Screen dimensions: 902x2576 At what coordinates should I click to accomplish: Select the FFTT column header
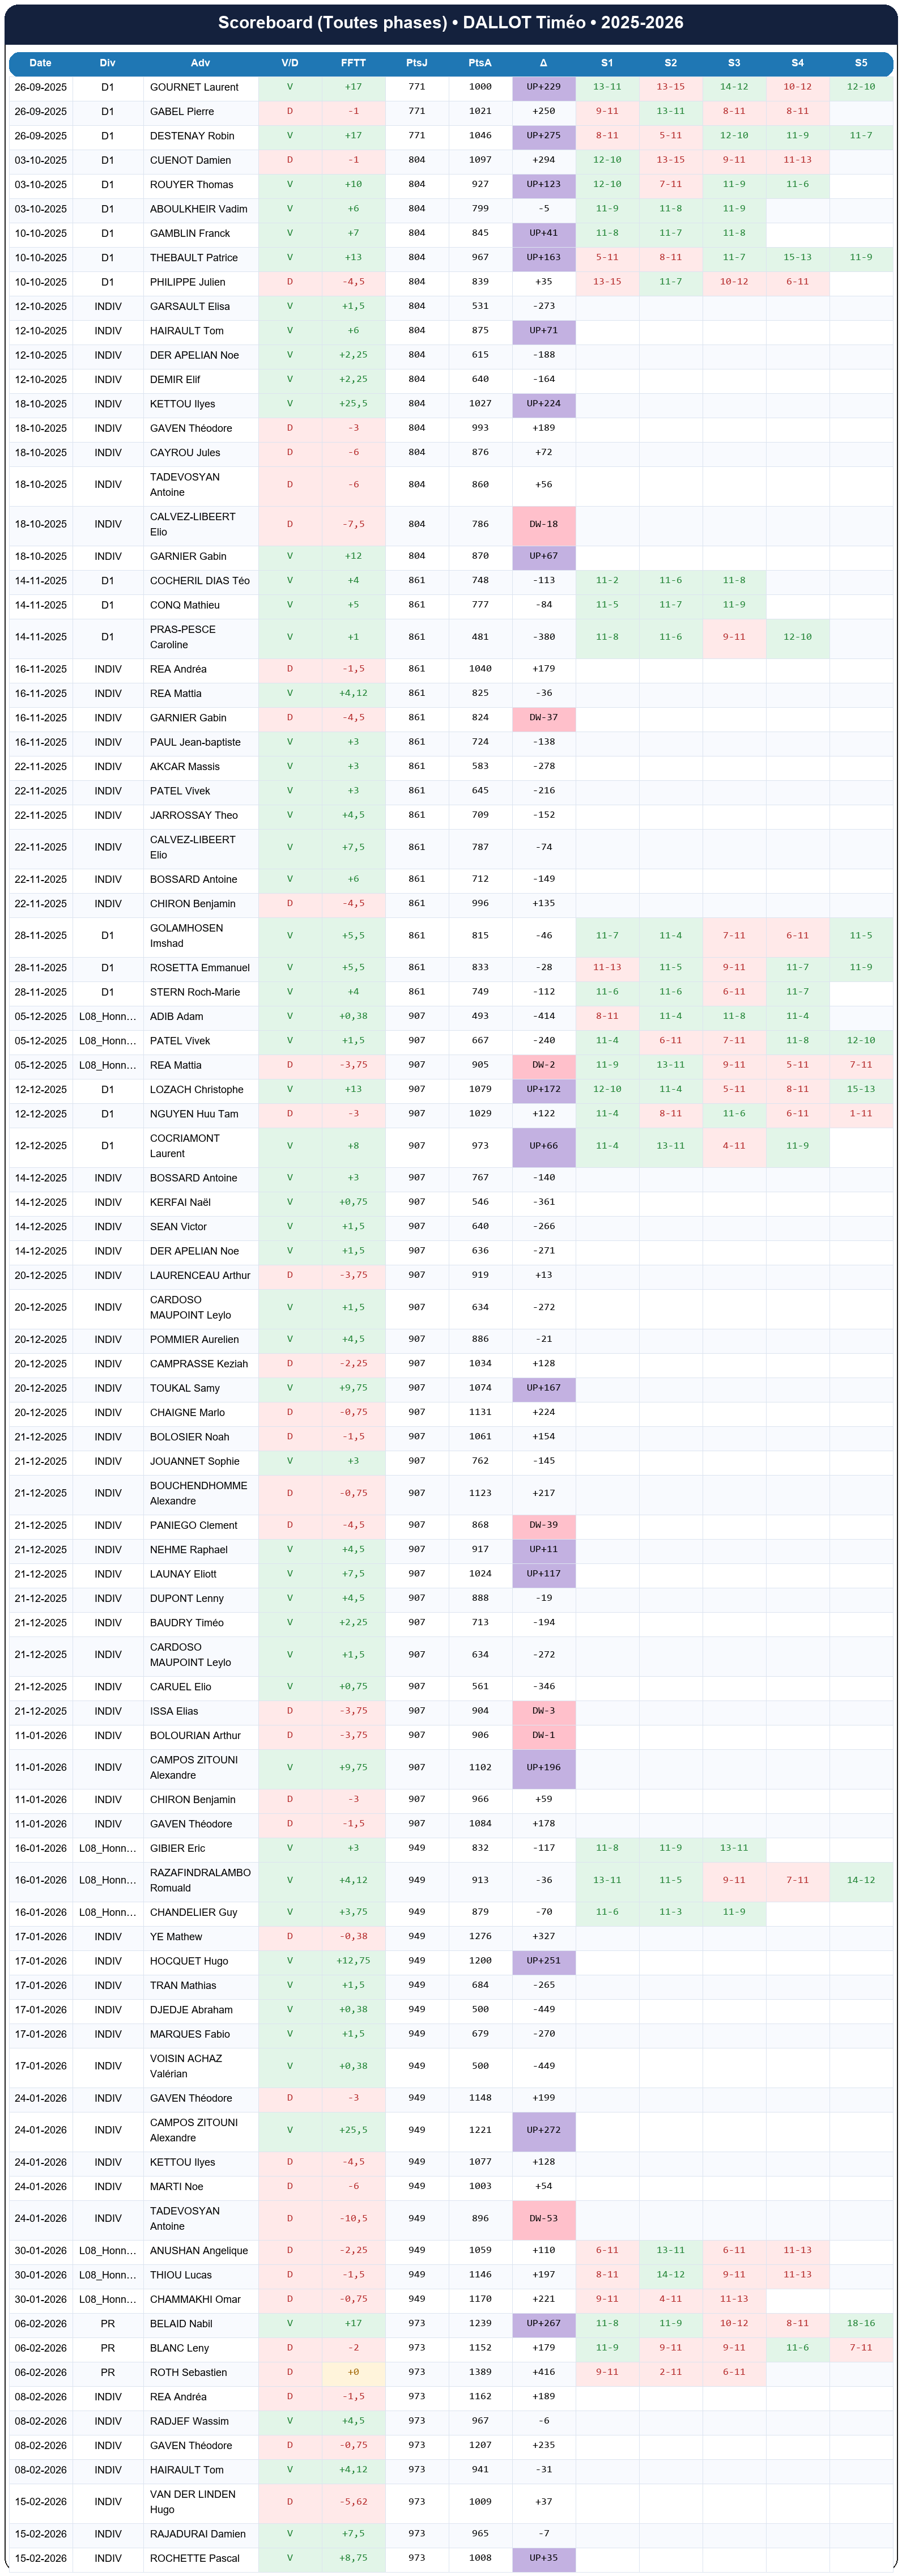click(x=353, y=63)
